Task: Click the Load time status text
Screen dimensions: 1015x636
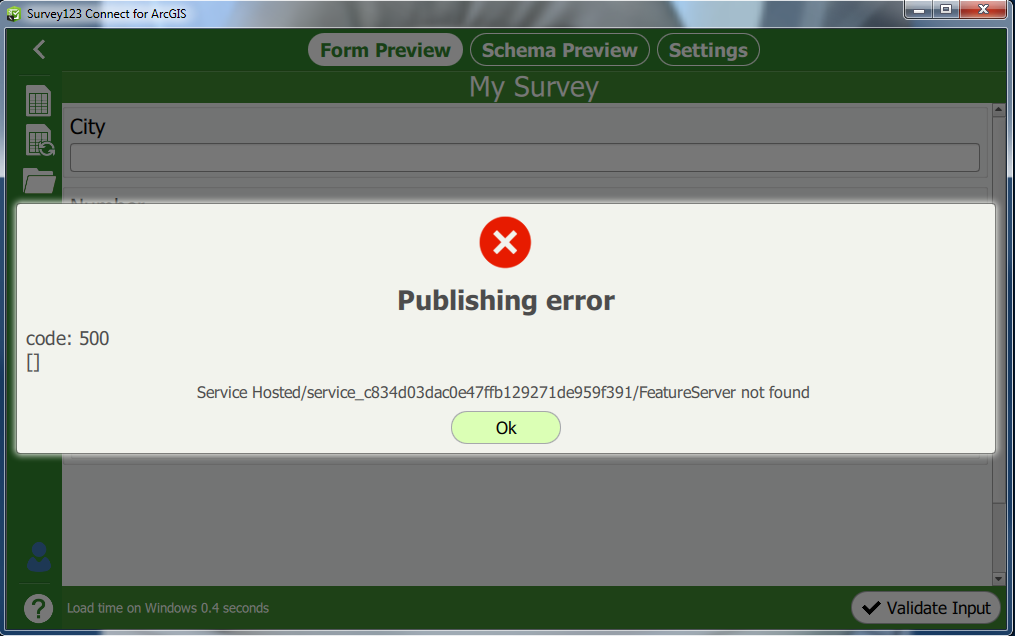Action: coord(168,608)
